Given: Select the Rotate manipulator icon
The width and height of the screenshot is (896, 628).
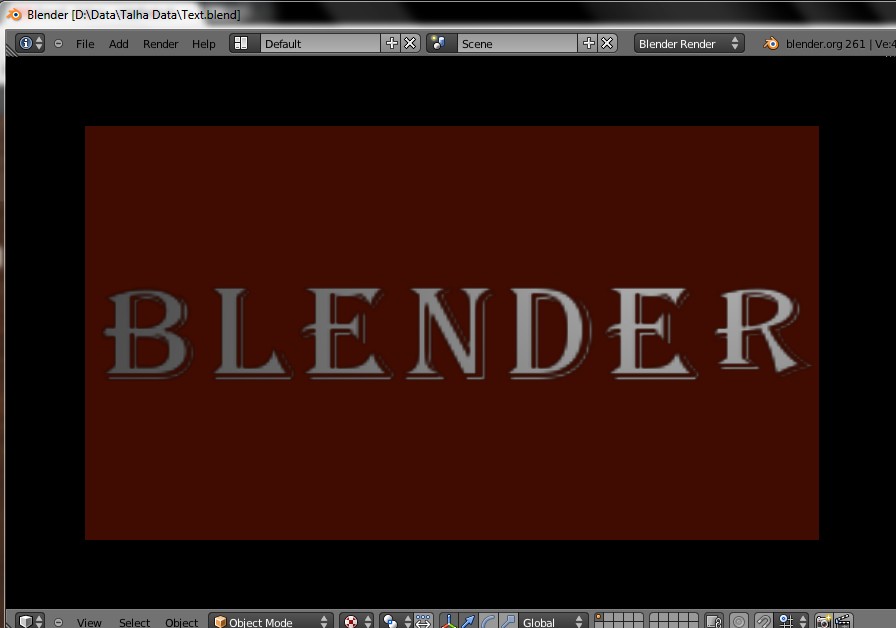Looking at the screenshot, I should pos(487,620).
